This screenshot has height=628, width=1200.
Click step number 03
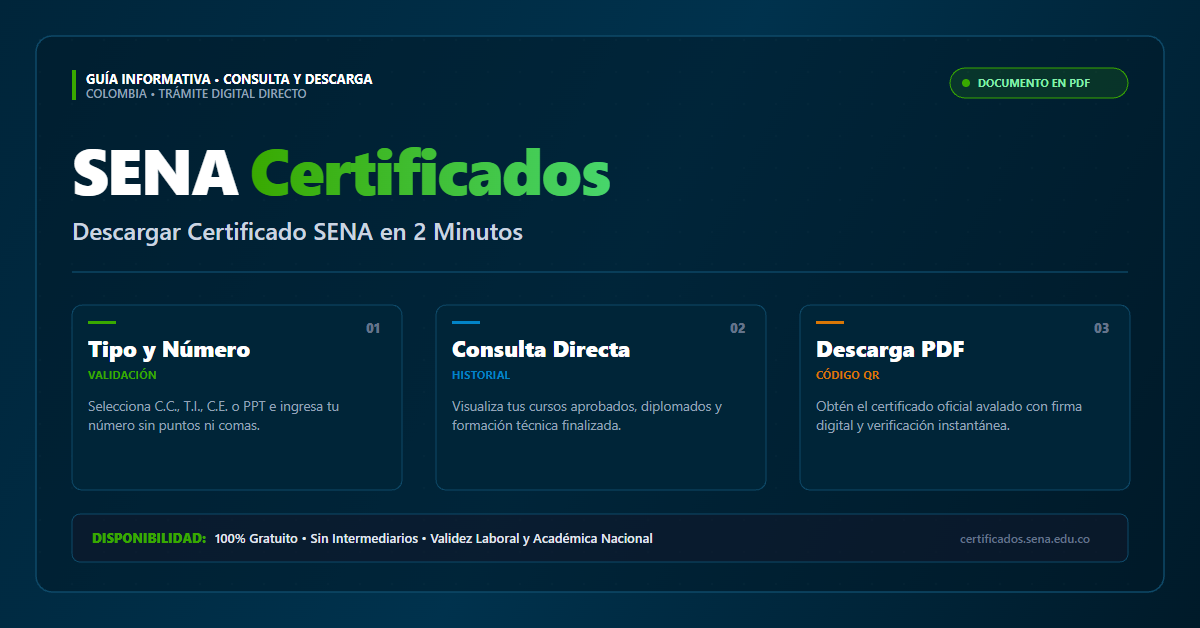1101,328
